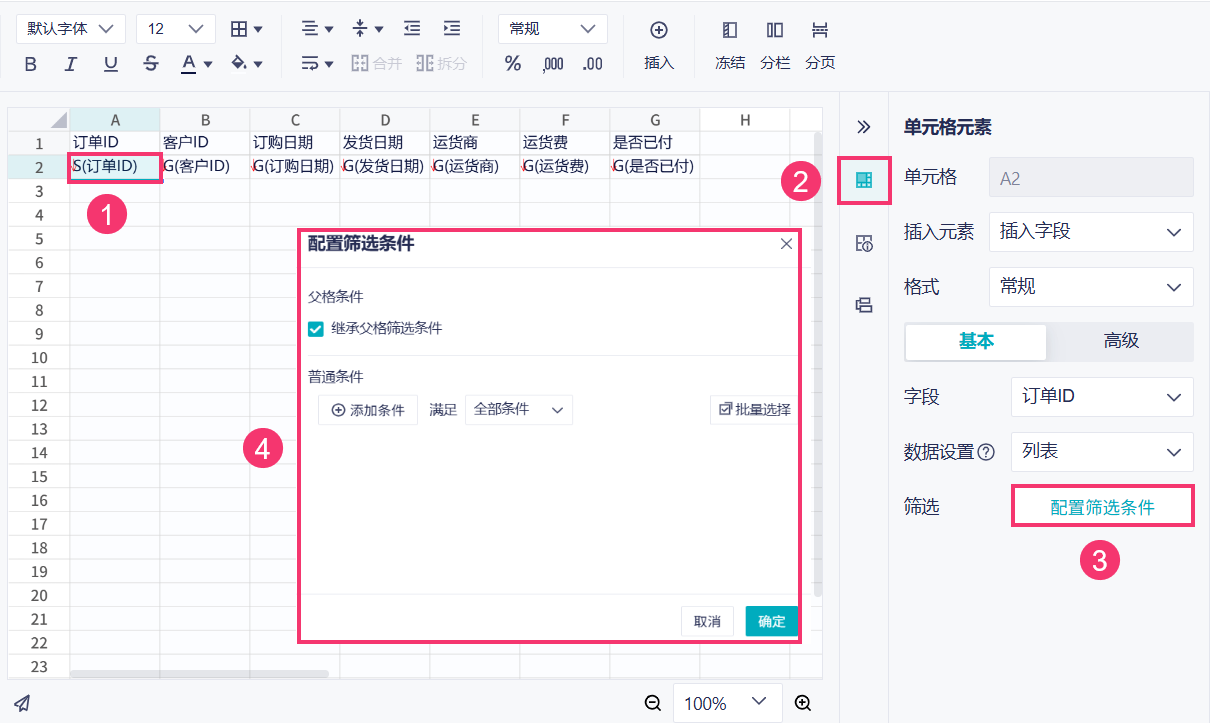1210x723 pixels.
Task: Toggle 继承父格筛选条件 checkbox
Action: (x=316, y=328)
